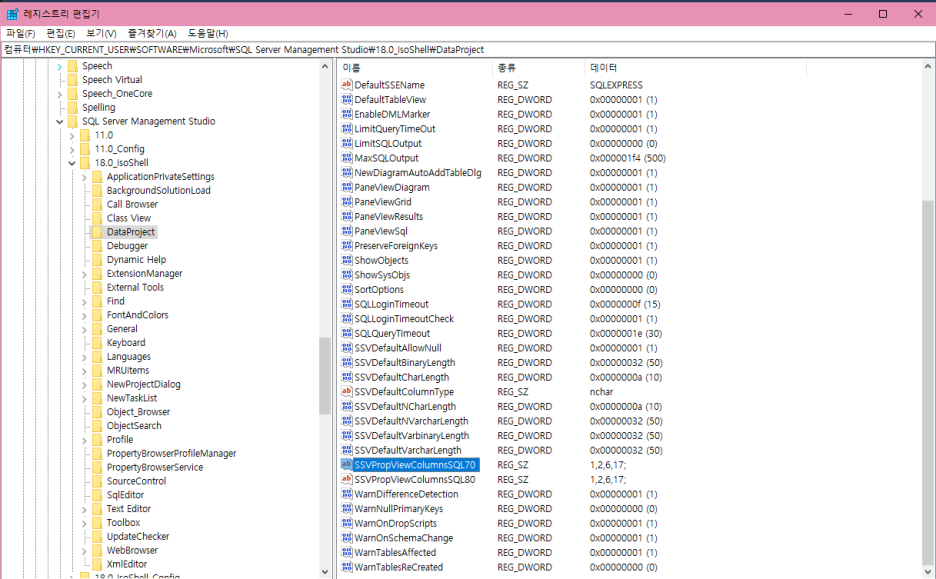This screenshot has height=579, width=936.
Task: Select the PreserveForeignKeys value name
Action: point(396,245)
